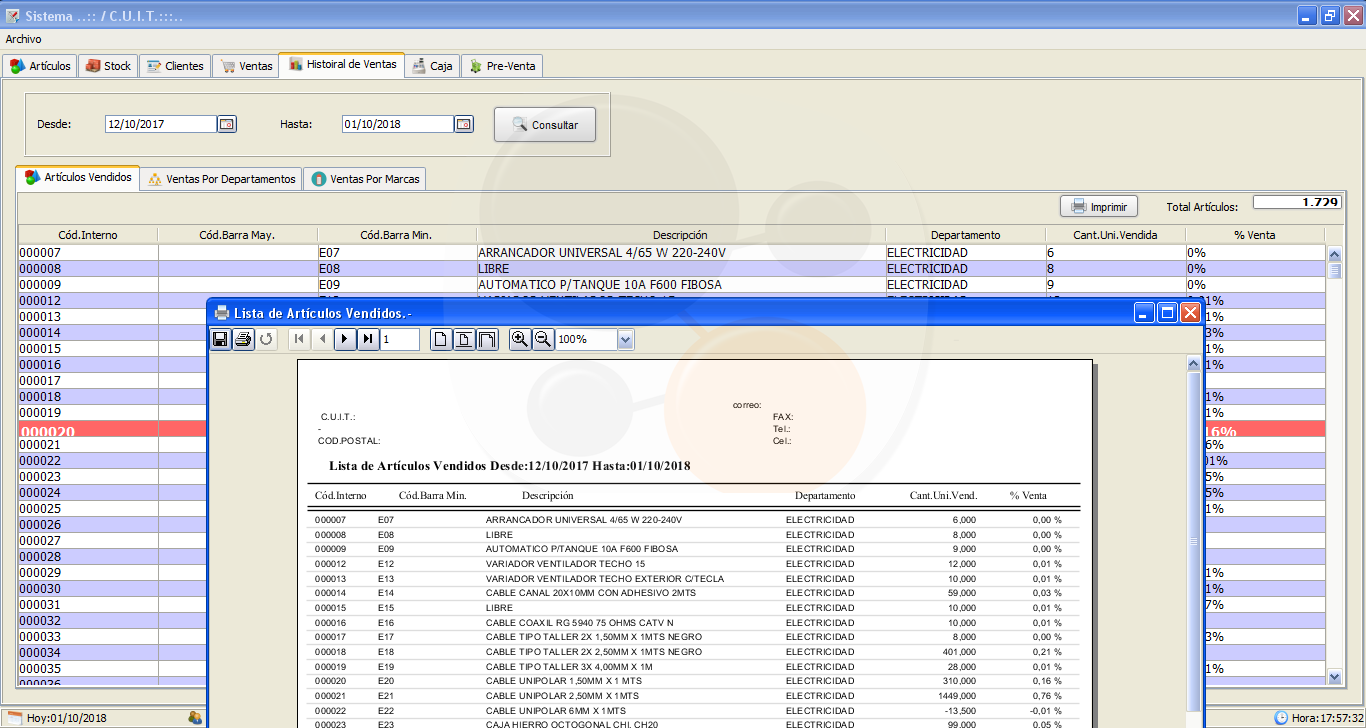This screenshot has height=728, width=1366.
Task: Minimize the Lista de Artículos Vendidos window
Action: coord(1144,313)
